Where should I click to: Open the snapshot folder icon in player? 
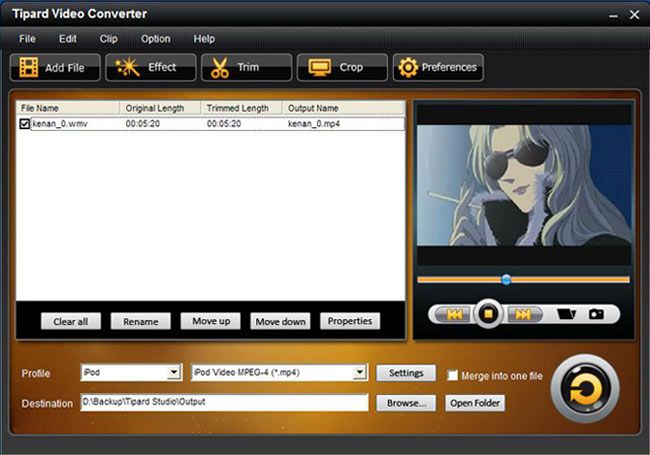566,314
